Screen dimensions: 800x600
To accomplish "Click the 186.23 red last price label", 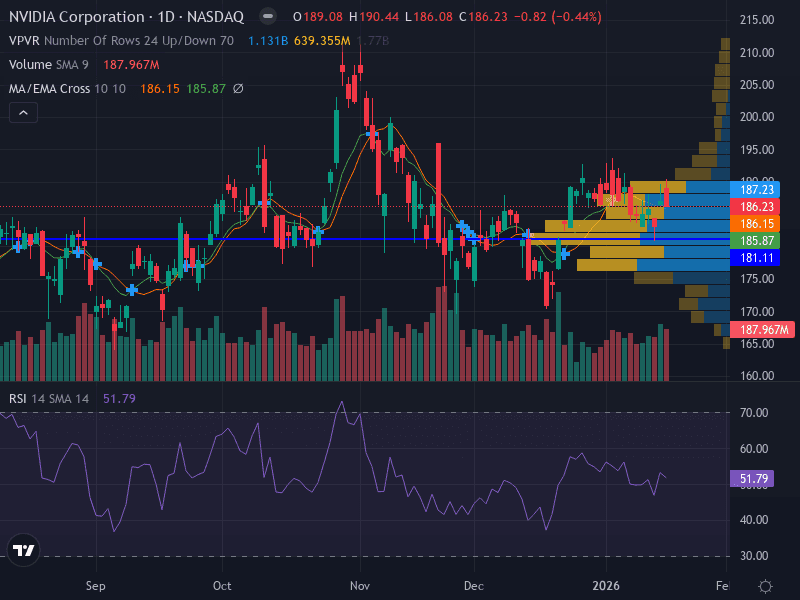I will pos(756,207).
